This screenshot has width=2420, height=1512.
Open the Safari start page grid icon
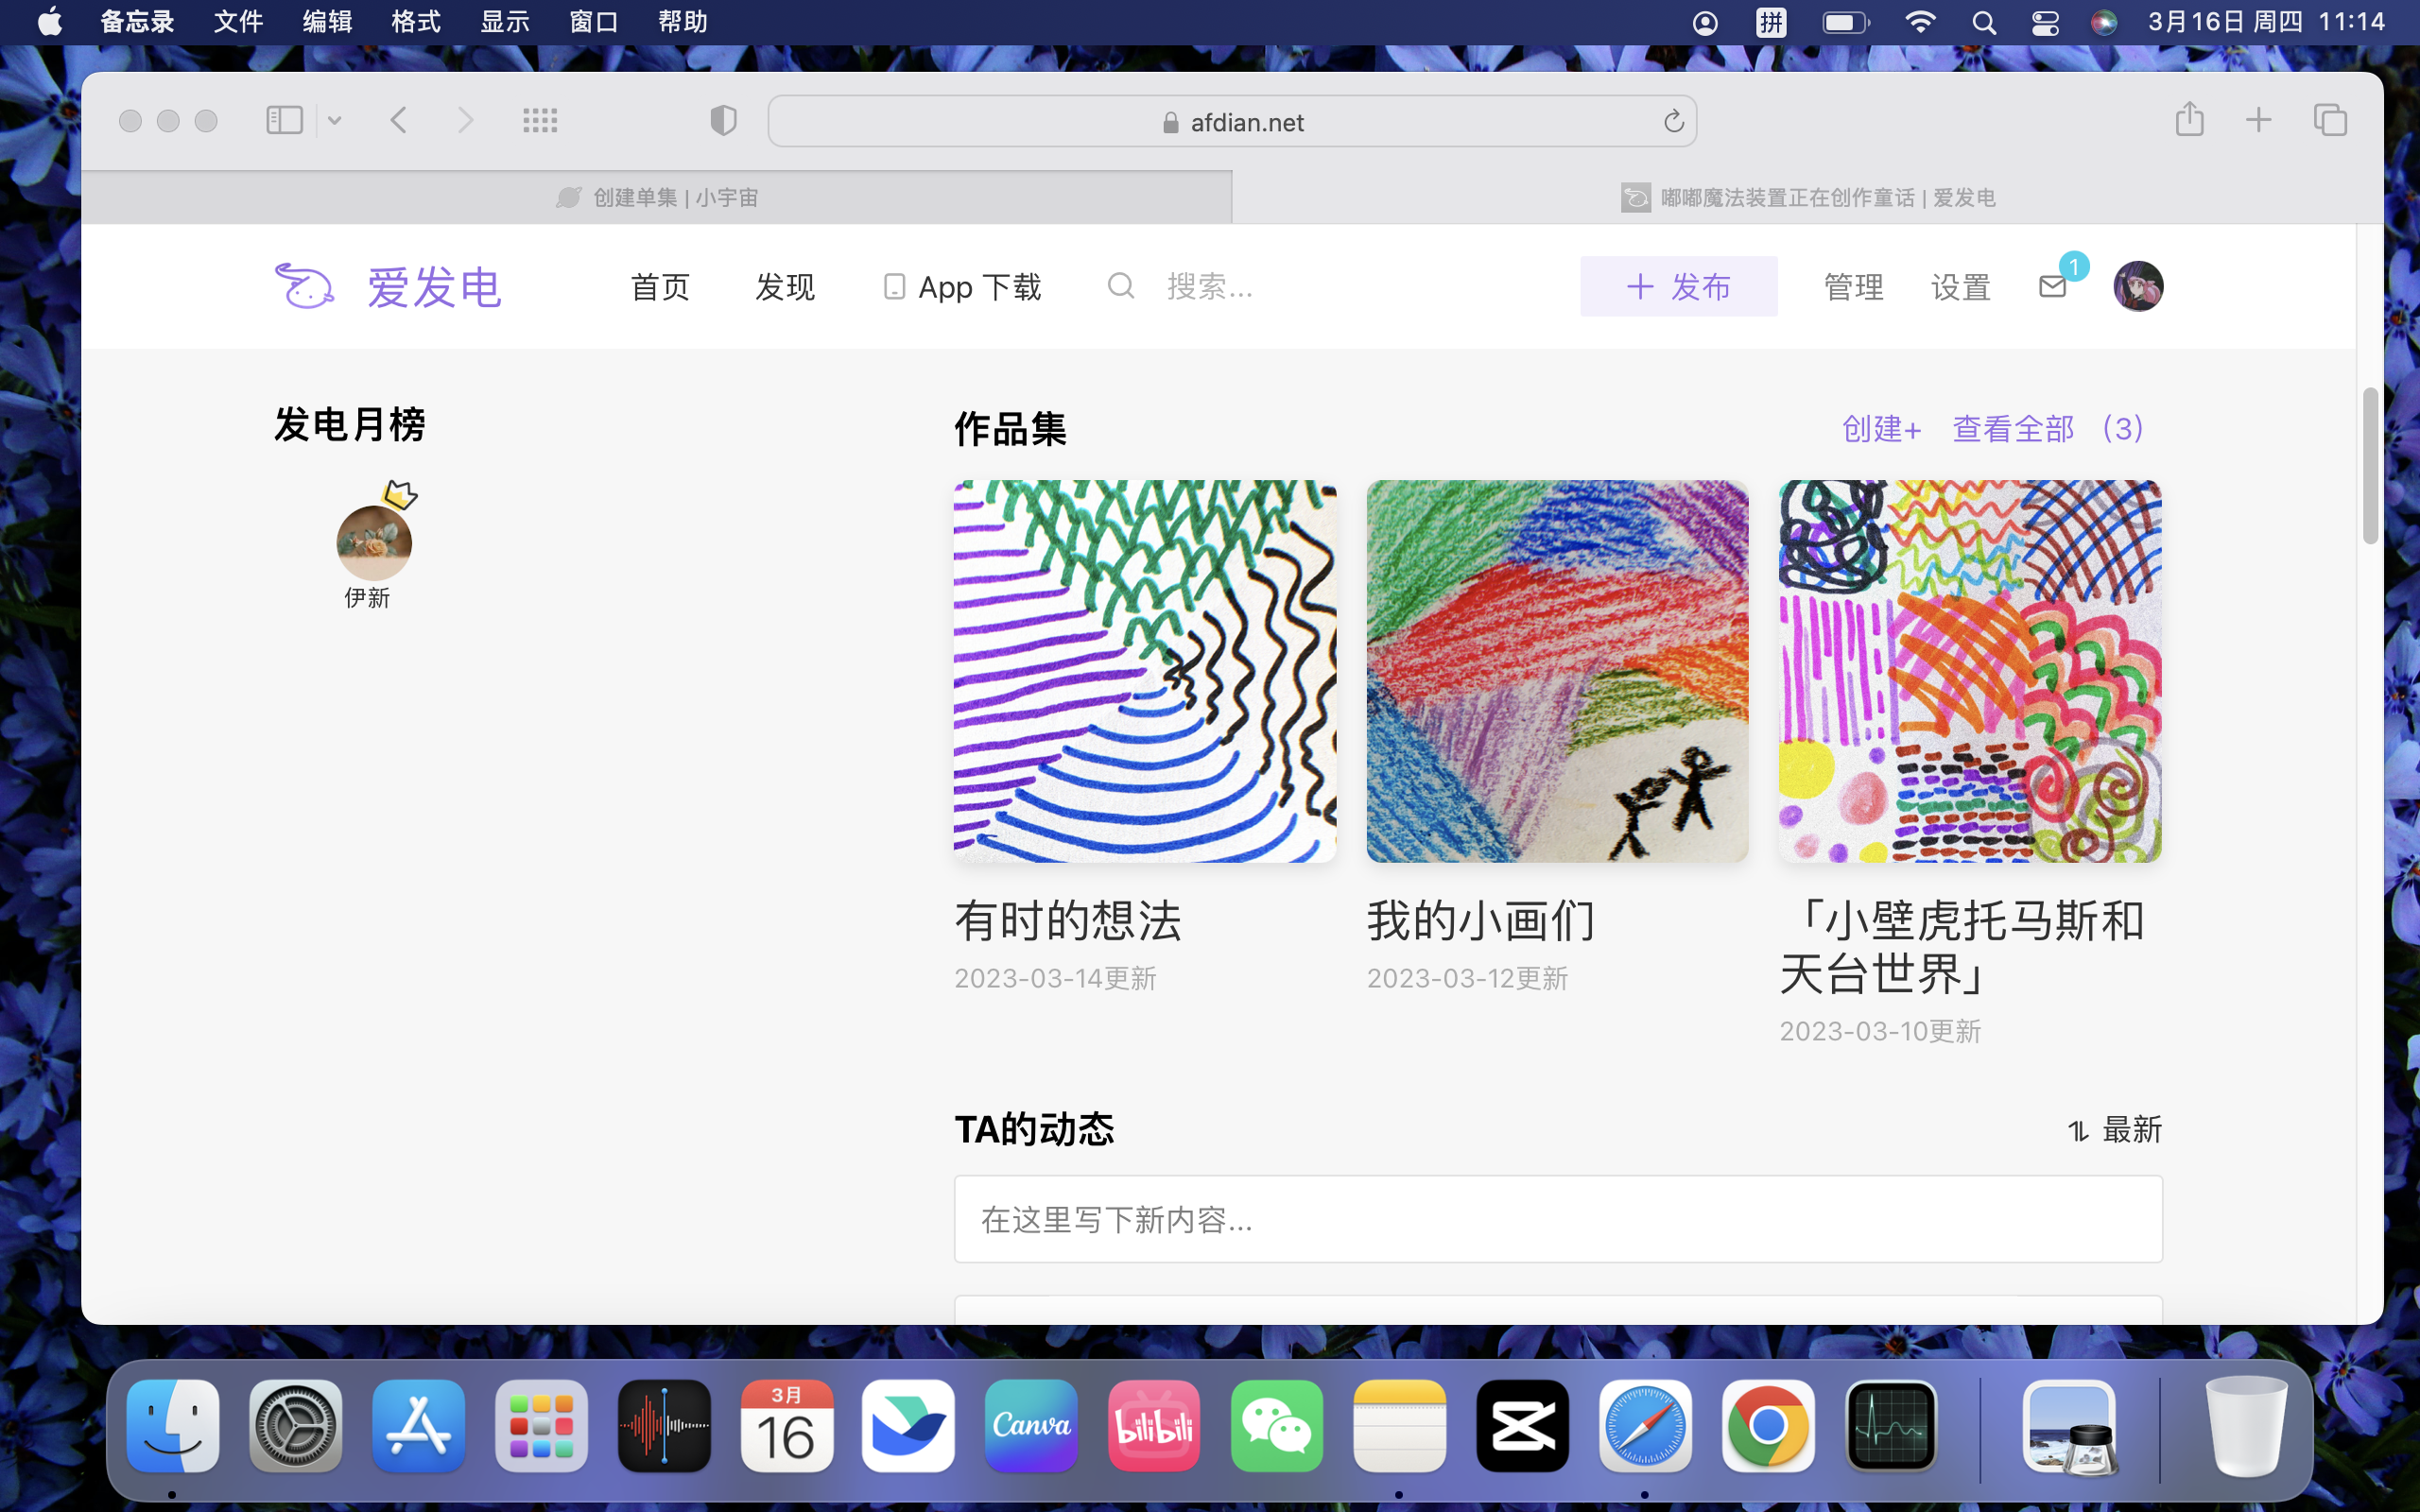click(x=540, y=121)
